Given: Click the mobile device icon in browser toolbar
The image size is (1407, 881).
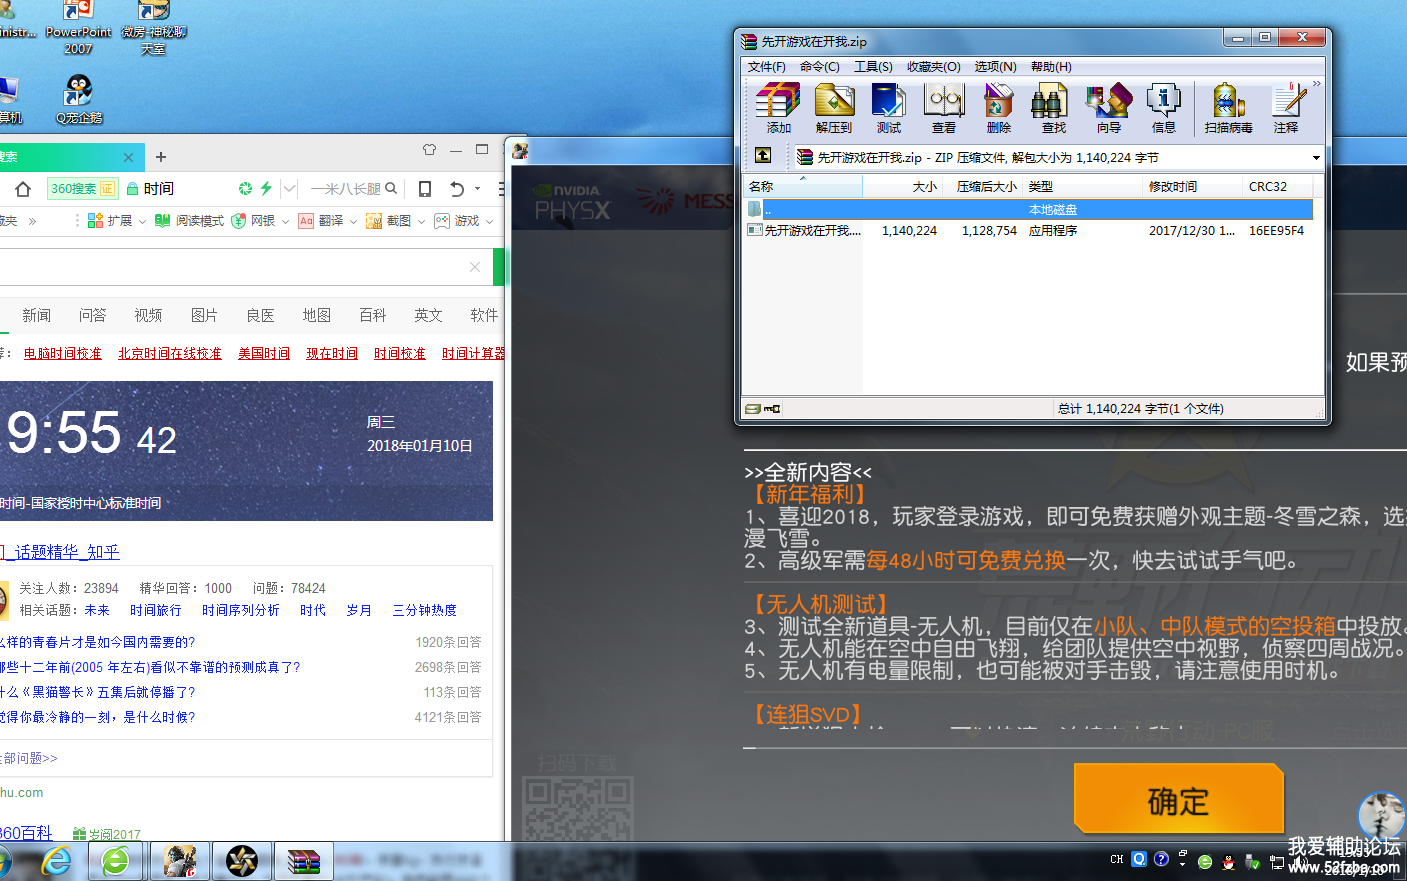Looking at the screenshot, I should point(425,188).
